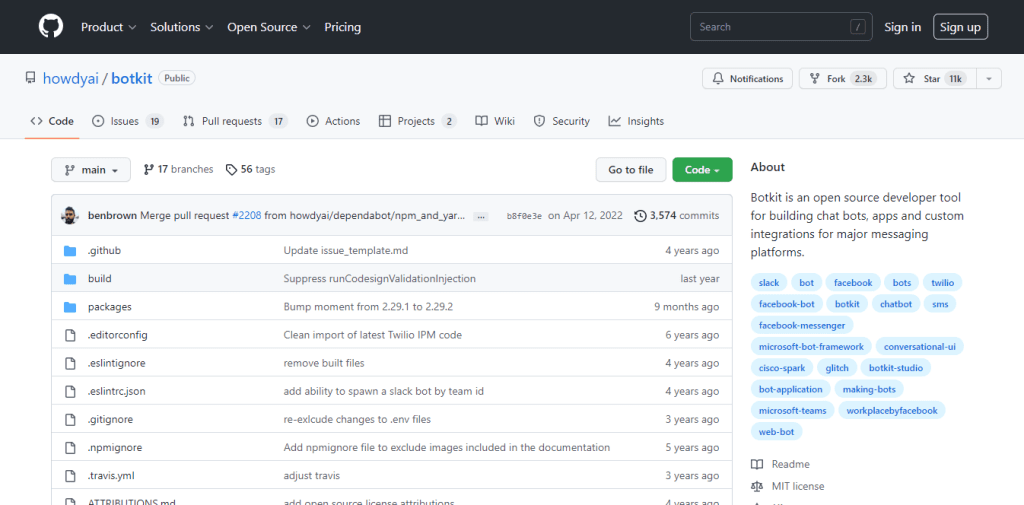This screenshot has width=1024, height=505.
Task: Click 're-exlcude changes to .env files' message
Action: [357, 419]
